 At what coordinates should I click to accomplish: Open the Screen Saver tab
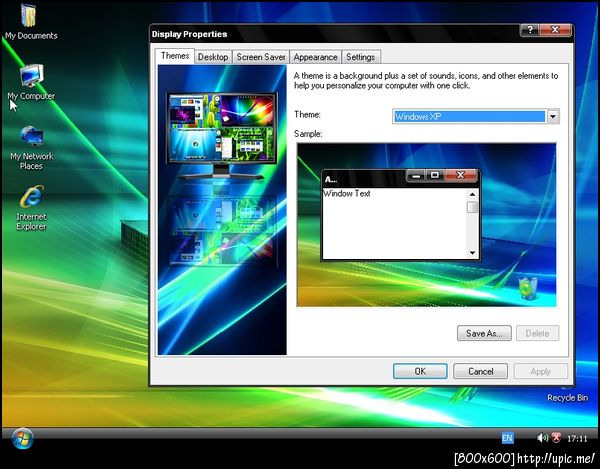click(x=261, y=57)
